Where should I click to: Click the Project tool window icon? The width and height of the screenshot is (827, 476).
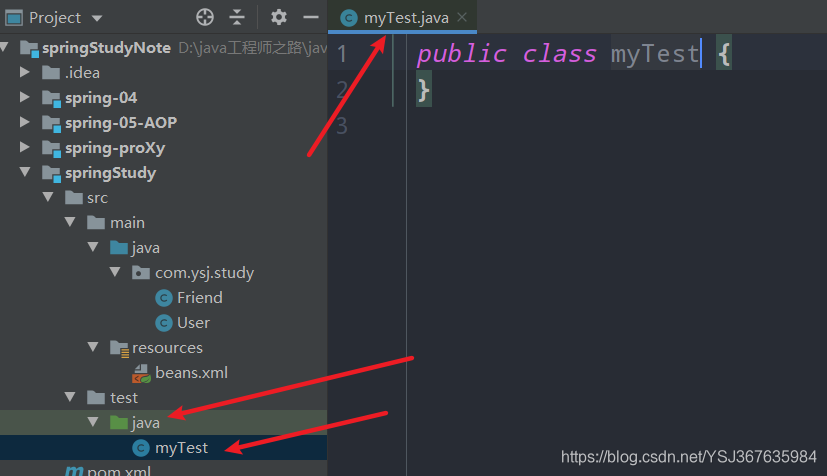point(14,18)
